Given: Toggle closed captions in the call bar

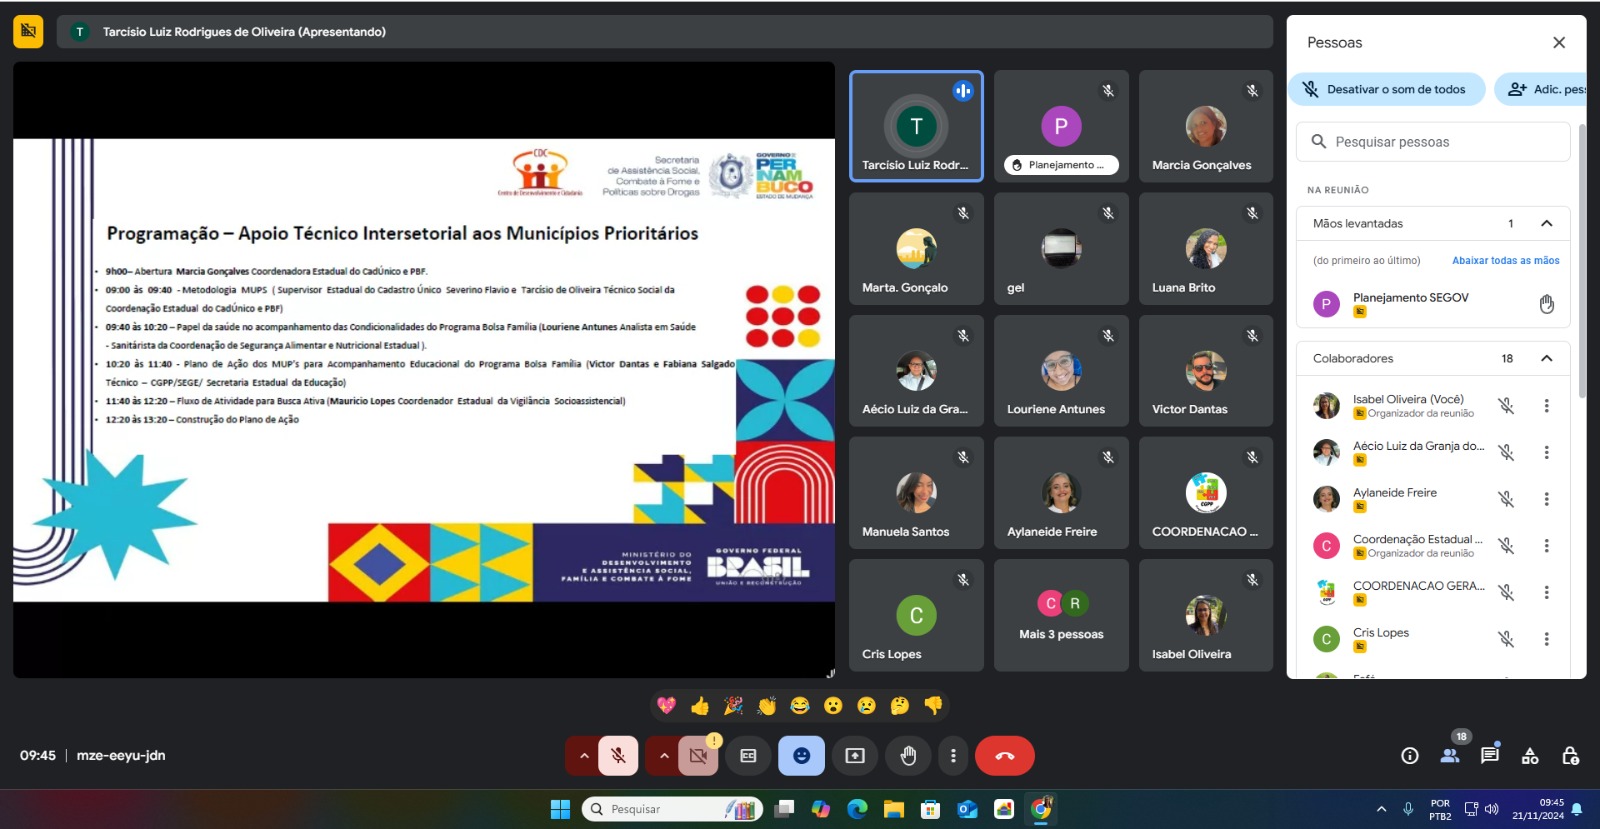Looking at the screenshot, I should [748, 756].
